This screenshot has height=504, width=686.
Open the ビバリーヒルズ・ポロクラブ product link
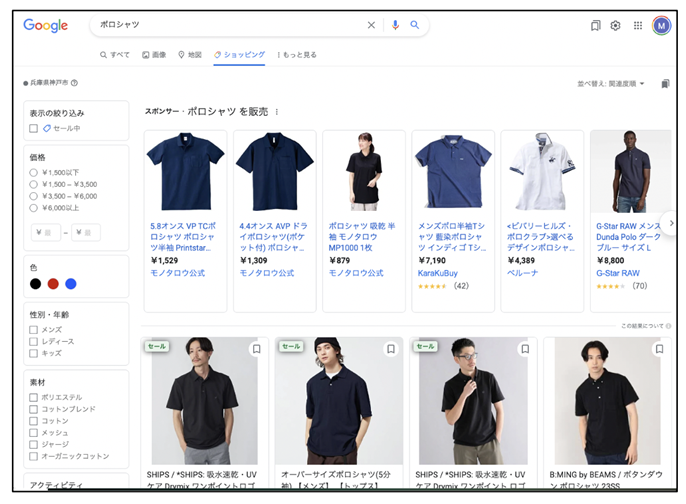pyautogui.click(x=541, y=237)
